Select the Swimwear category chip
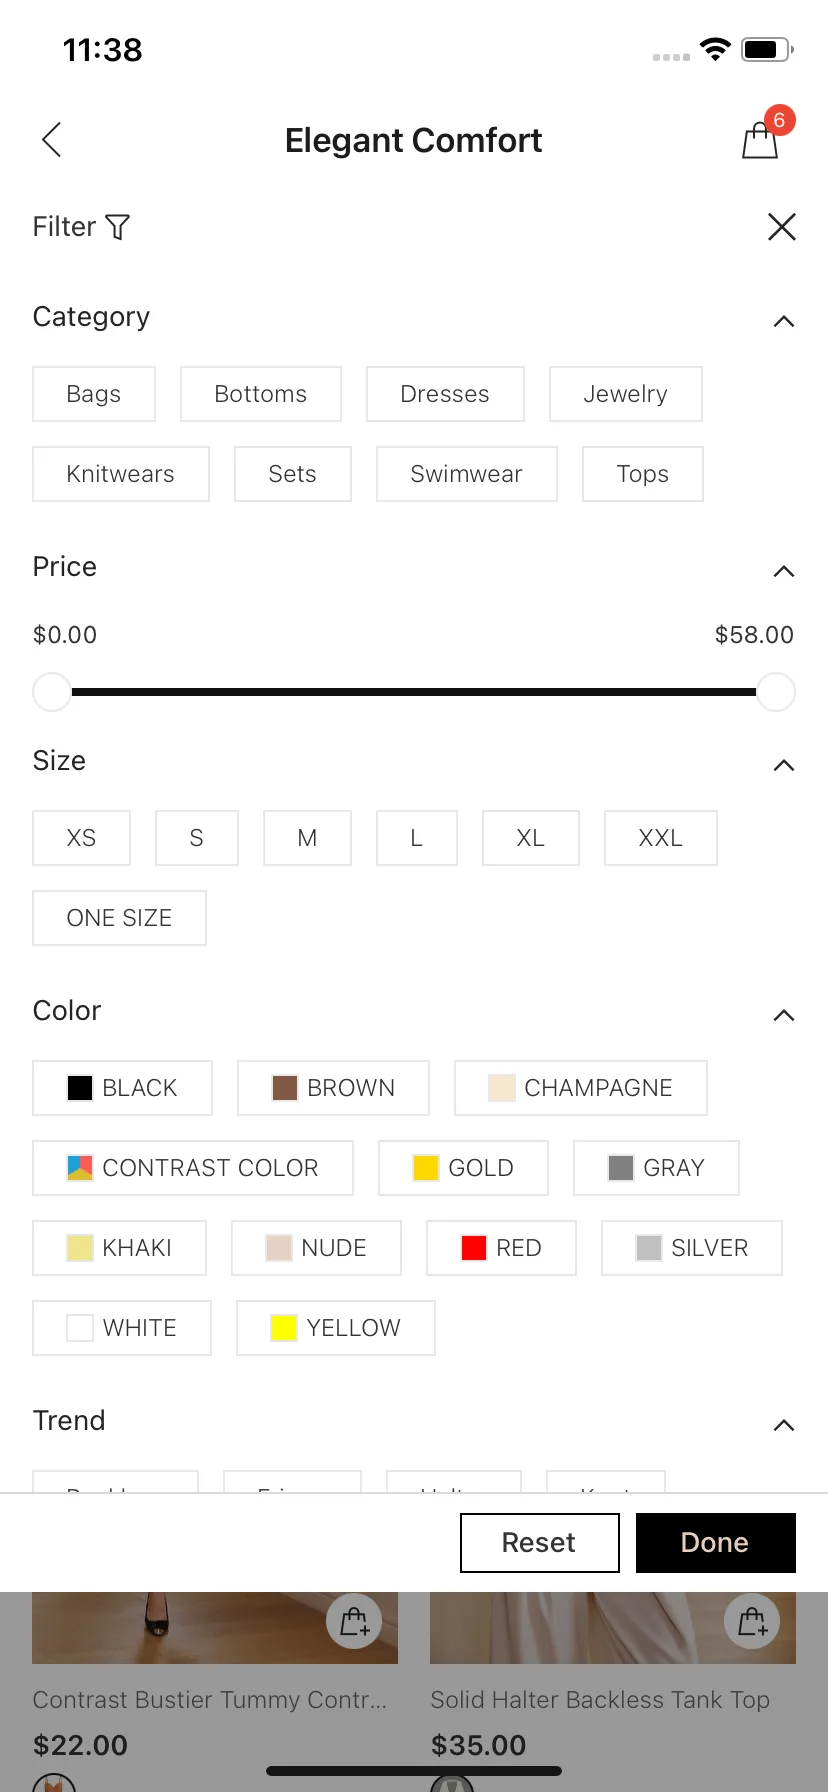The image size is (828, 1792). (467, 474)
